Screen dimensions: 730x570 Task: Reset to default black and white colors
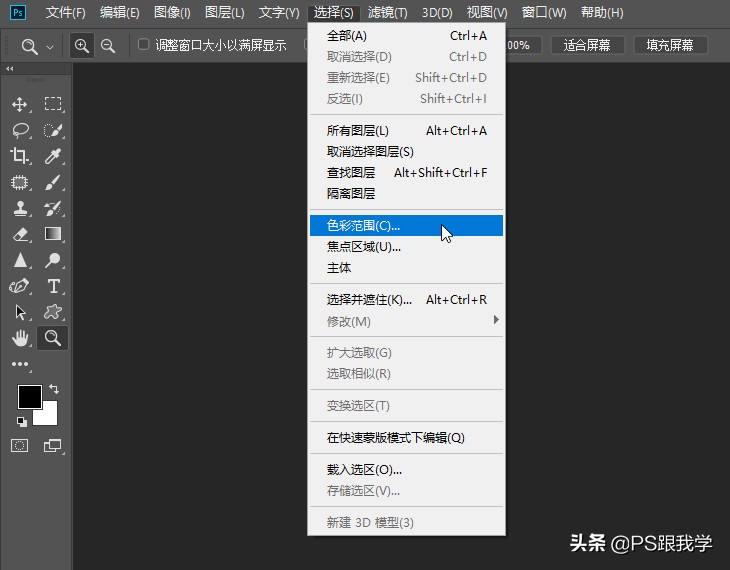(21, 421)
